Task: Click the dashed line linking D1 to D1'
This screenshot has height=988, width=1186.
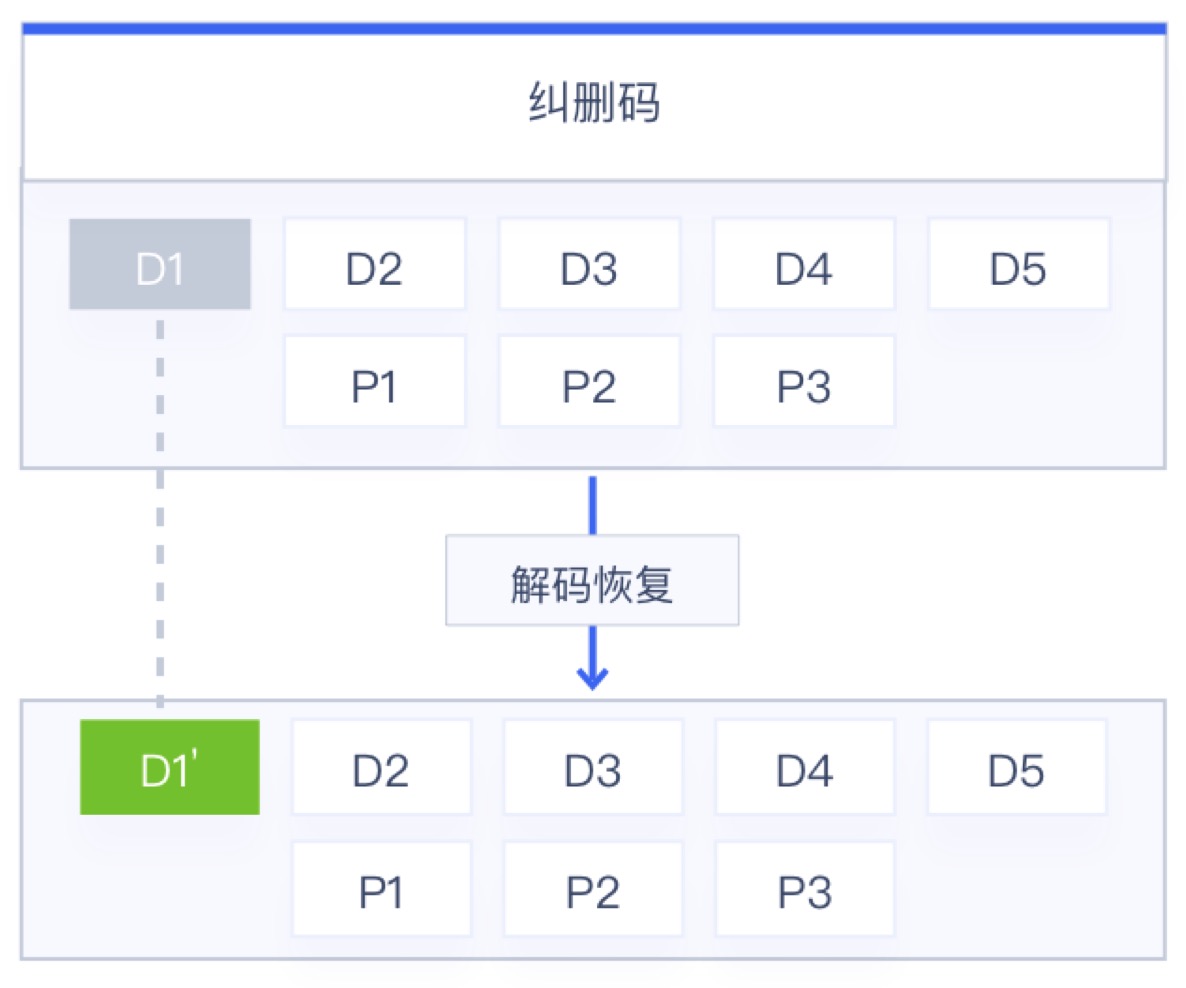Action: click(x=160, y=510)
